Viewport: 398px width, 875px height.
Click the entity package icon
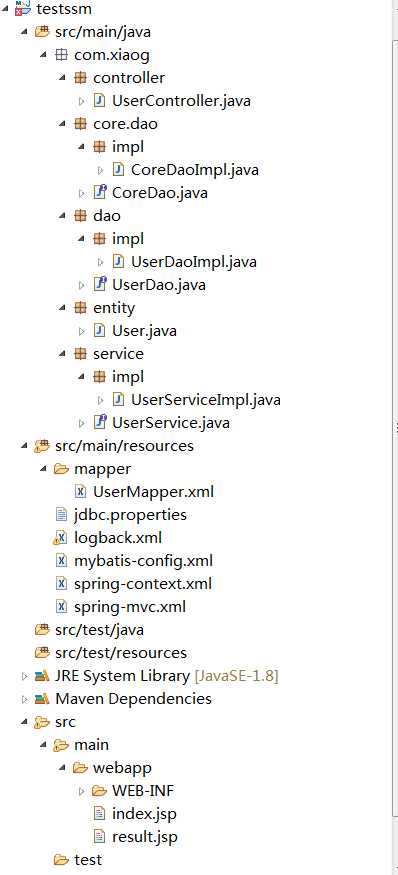(80, 307)
